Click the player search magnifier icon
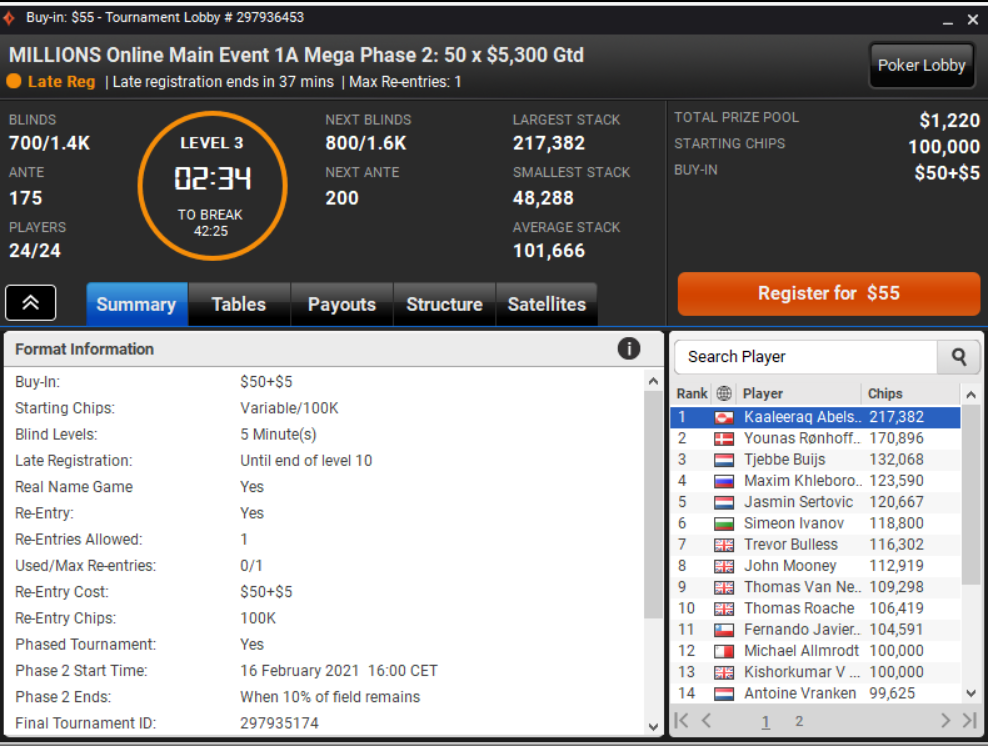 (x=958, y=357)
